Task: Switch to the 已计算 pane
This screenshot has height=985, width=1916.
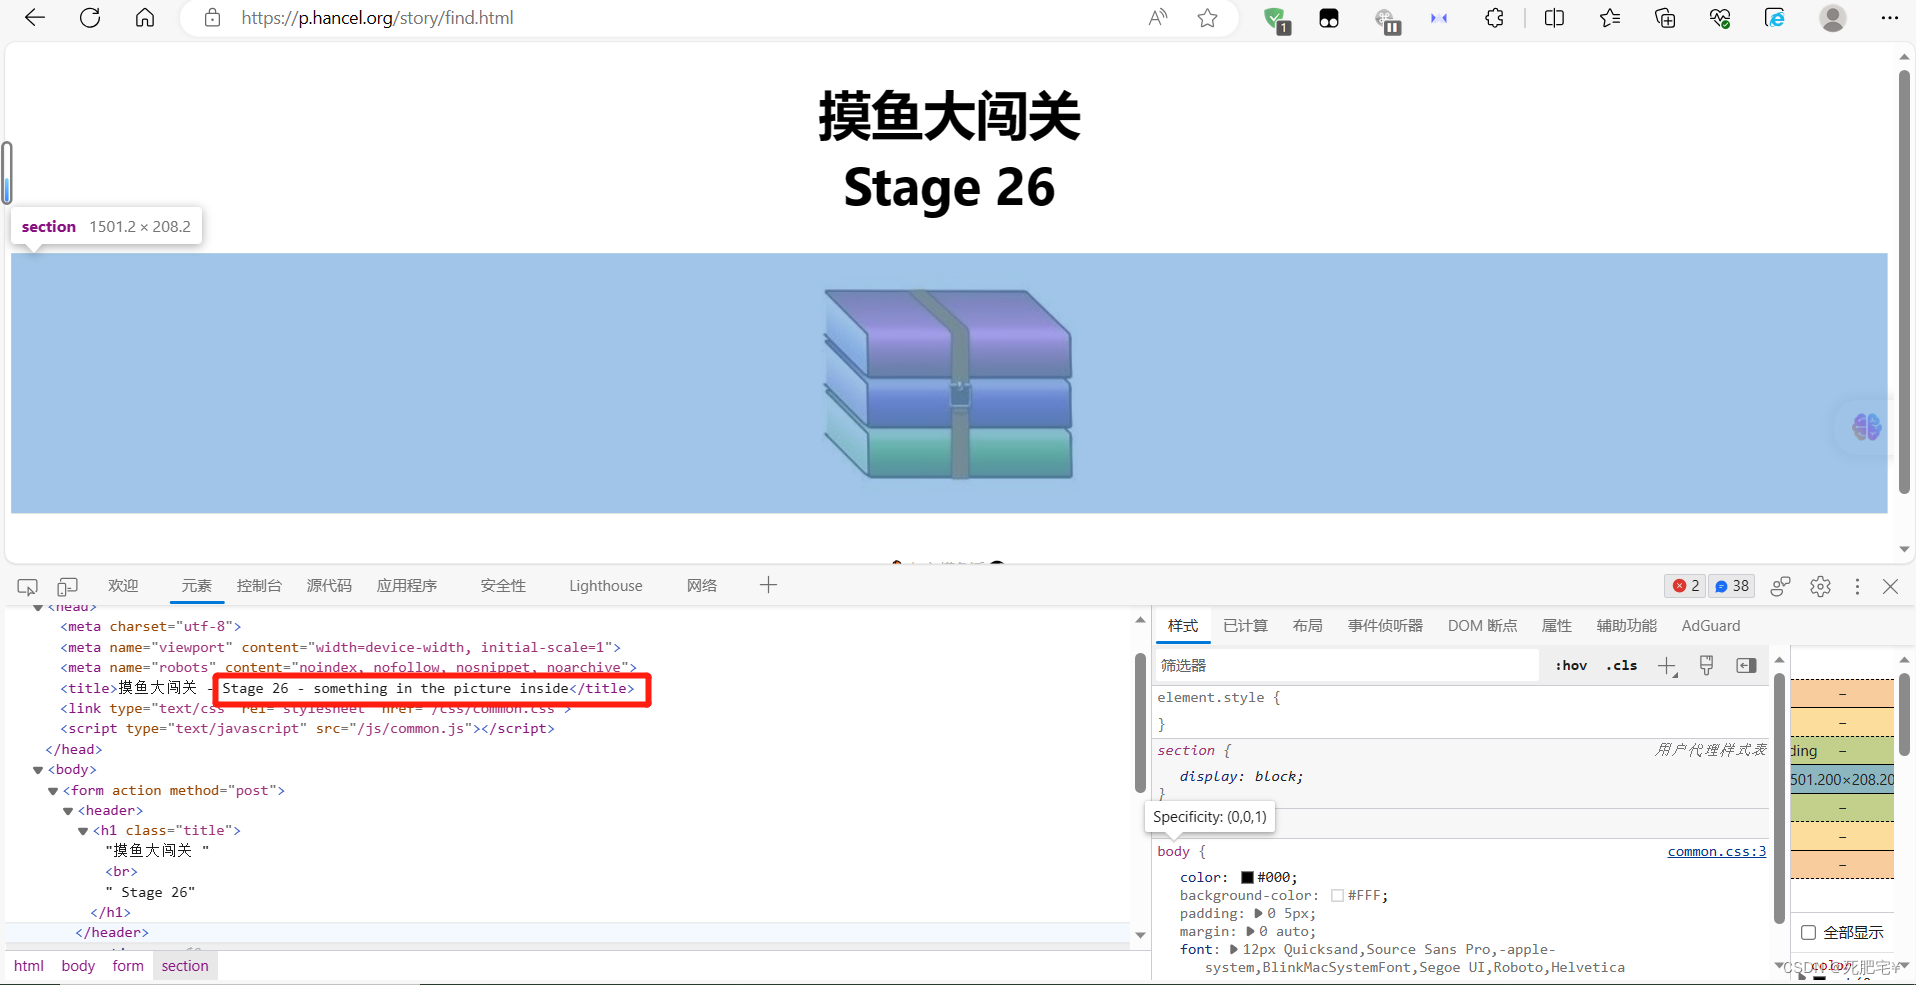Action: pyautogui.click(x=1245, y=626)
